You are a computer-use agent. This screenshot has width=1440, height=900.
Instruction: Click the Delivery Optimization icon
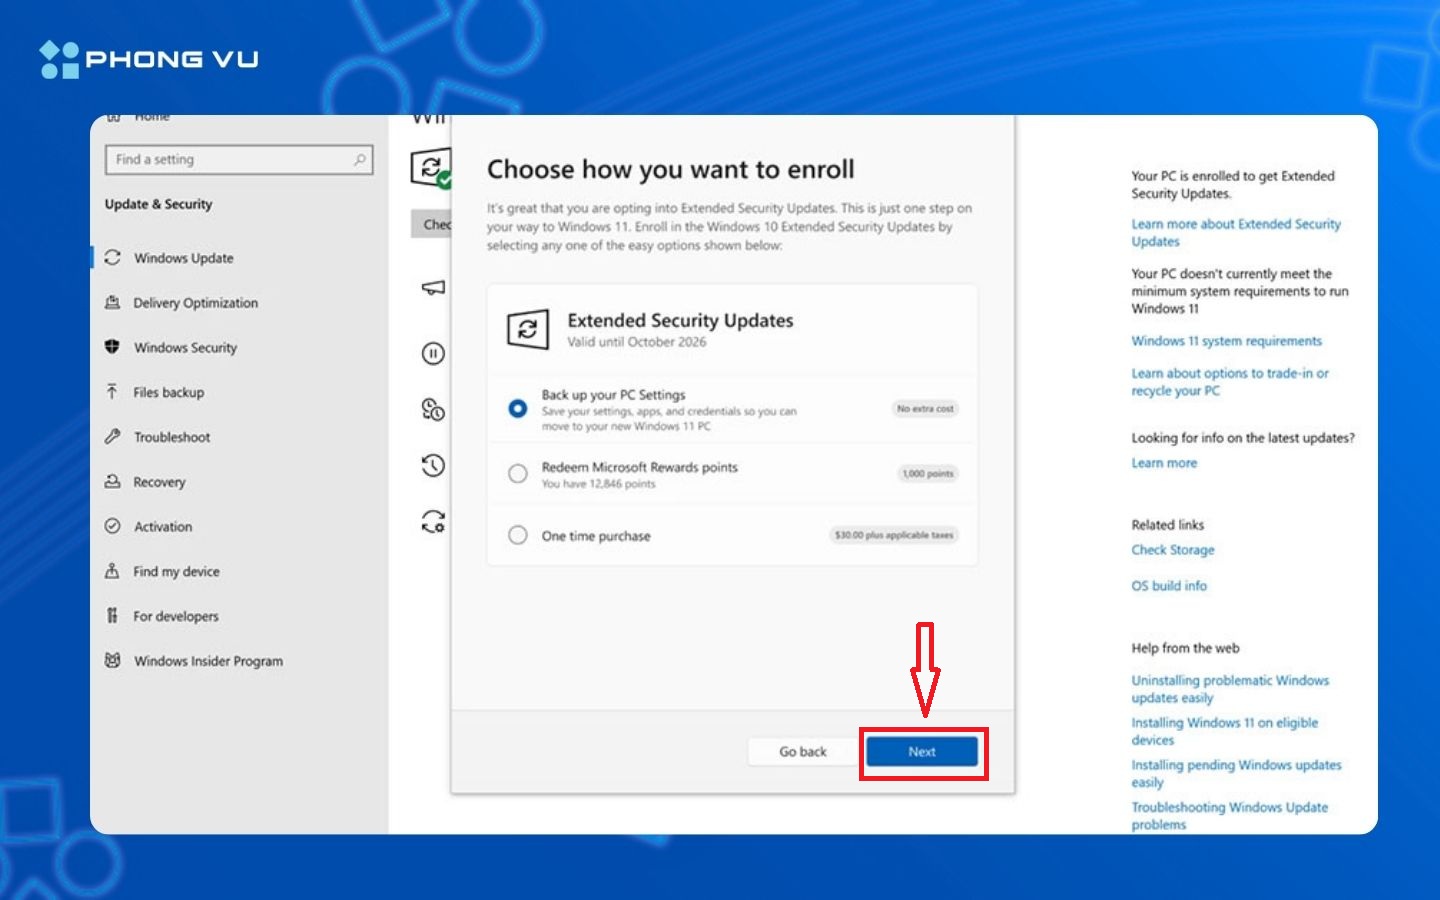pos(112,302)
